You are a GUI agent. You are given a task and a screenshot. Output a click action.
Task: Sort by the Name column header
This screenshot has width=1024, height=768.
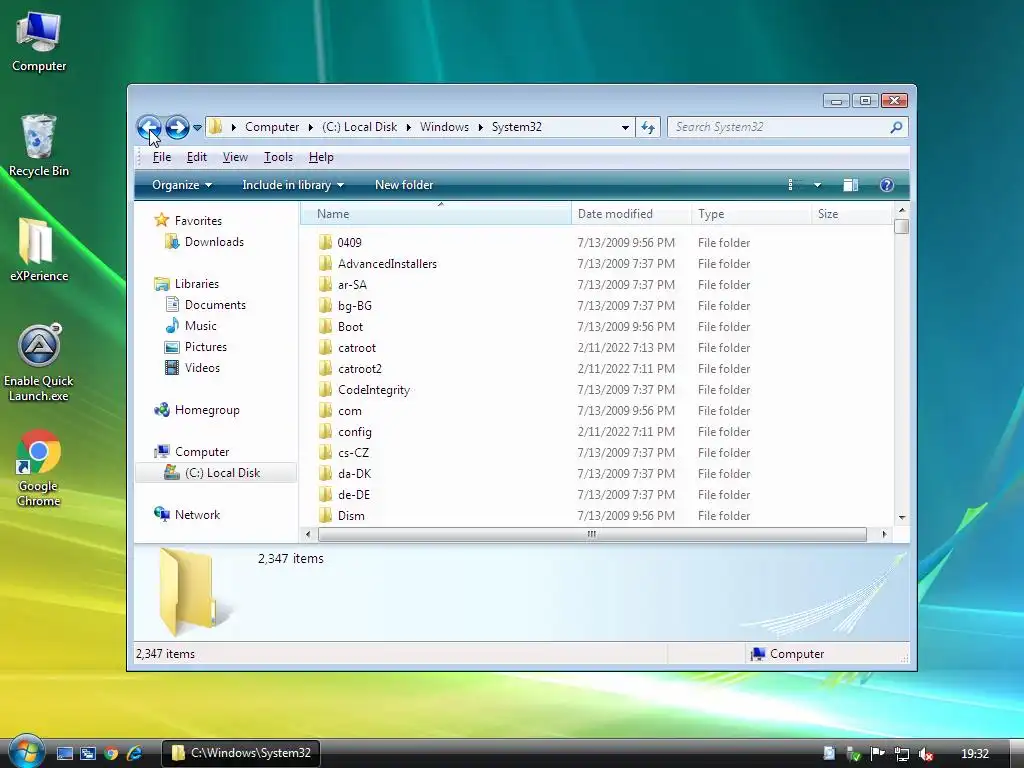tap(436, 214)
